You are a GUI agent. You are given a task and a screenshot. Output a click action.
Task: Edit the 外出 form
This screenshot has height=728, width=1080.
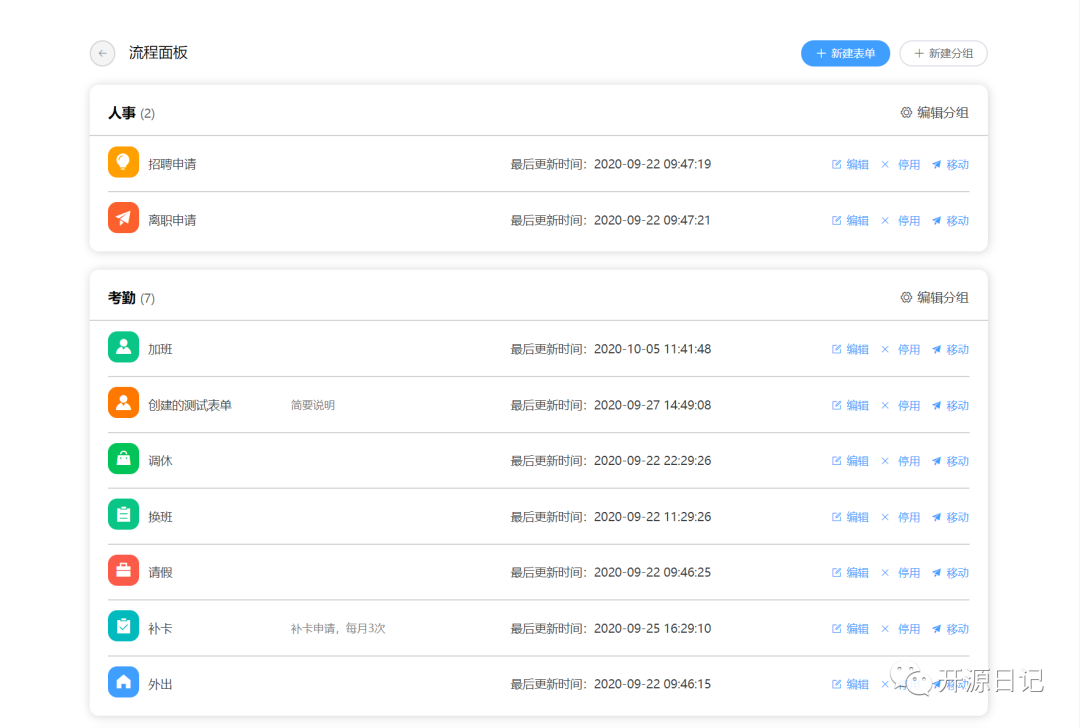(x=850, y=684)
